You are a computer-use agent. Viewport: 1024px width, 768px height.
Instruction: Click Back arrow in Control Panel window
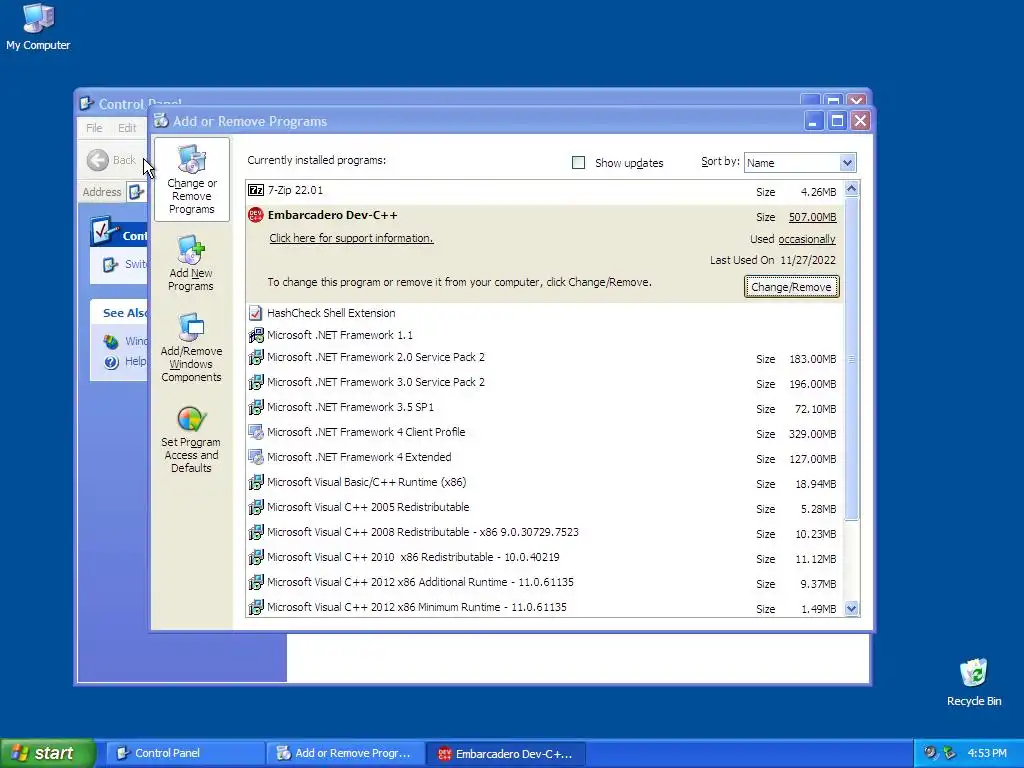tap(98, 160)
